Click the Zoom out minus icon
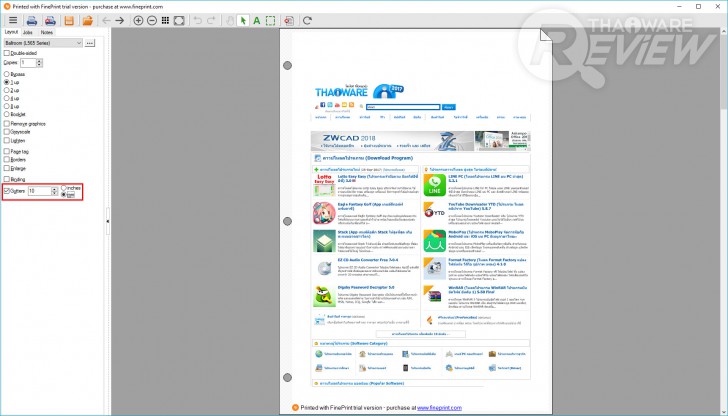 (152, 20)
